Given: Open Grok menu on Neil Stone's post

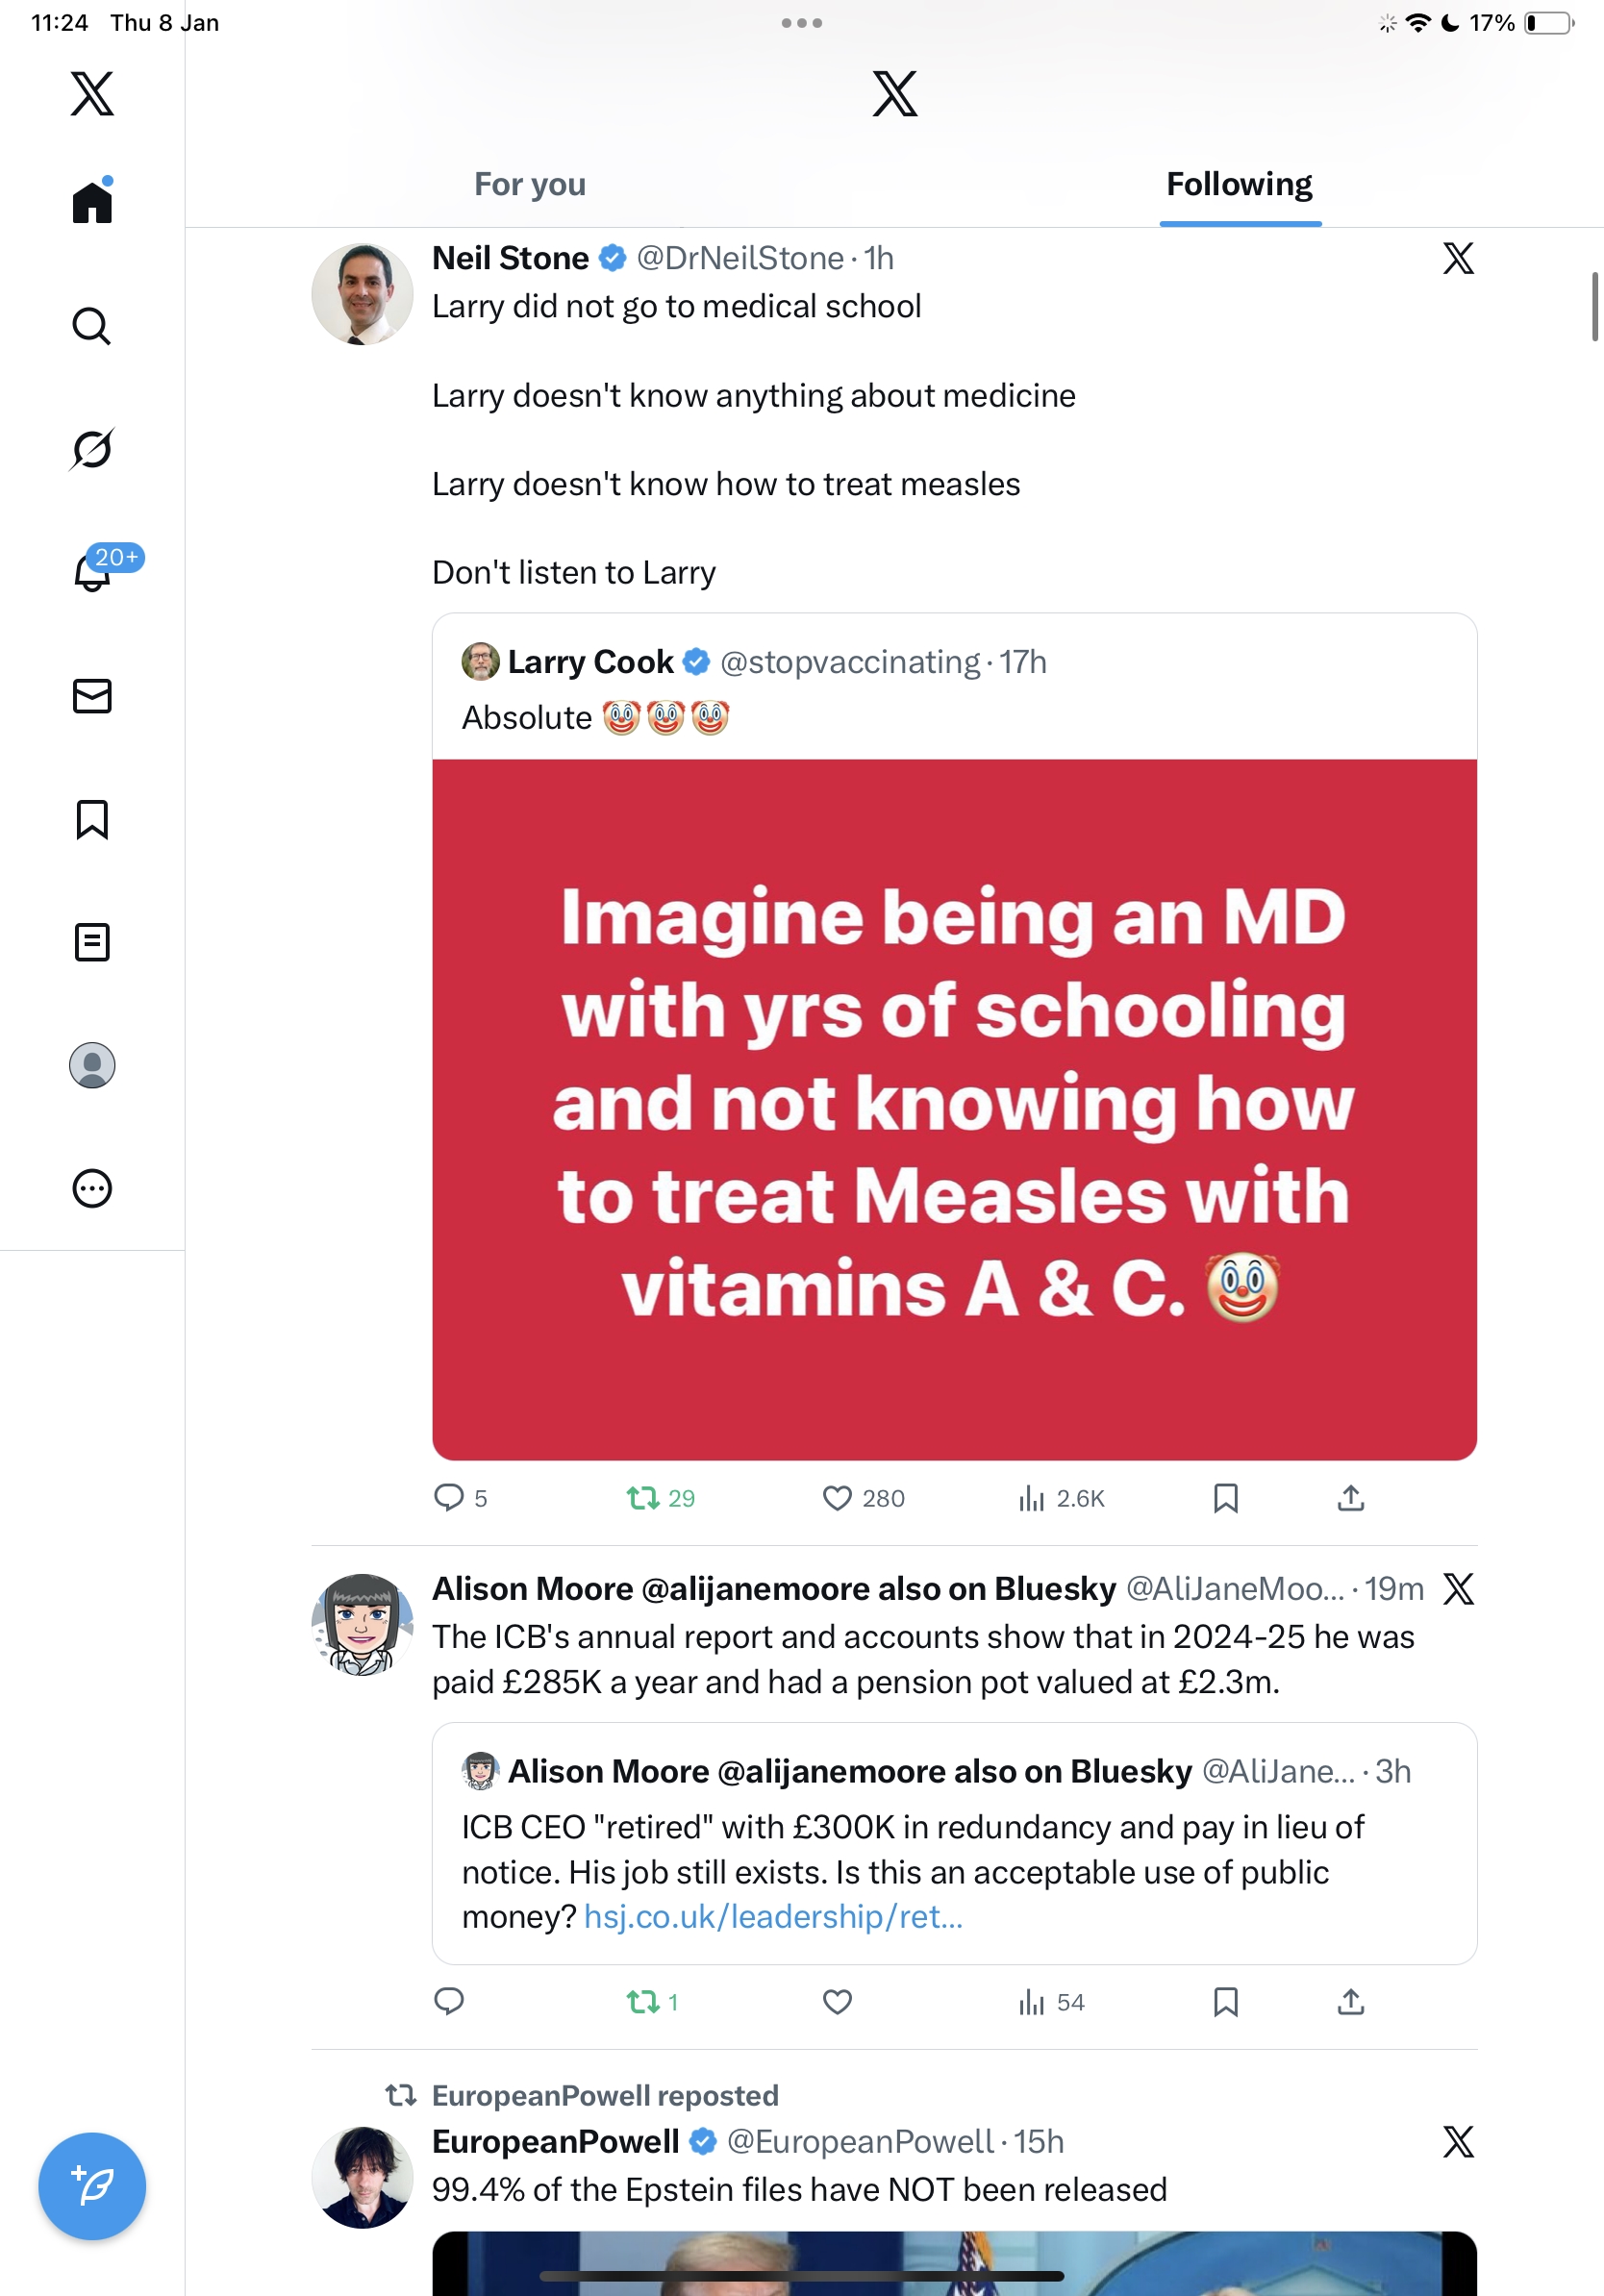Looking at the screenshot, I should click(1458, 259).
